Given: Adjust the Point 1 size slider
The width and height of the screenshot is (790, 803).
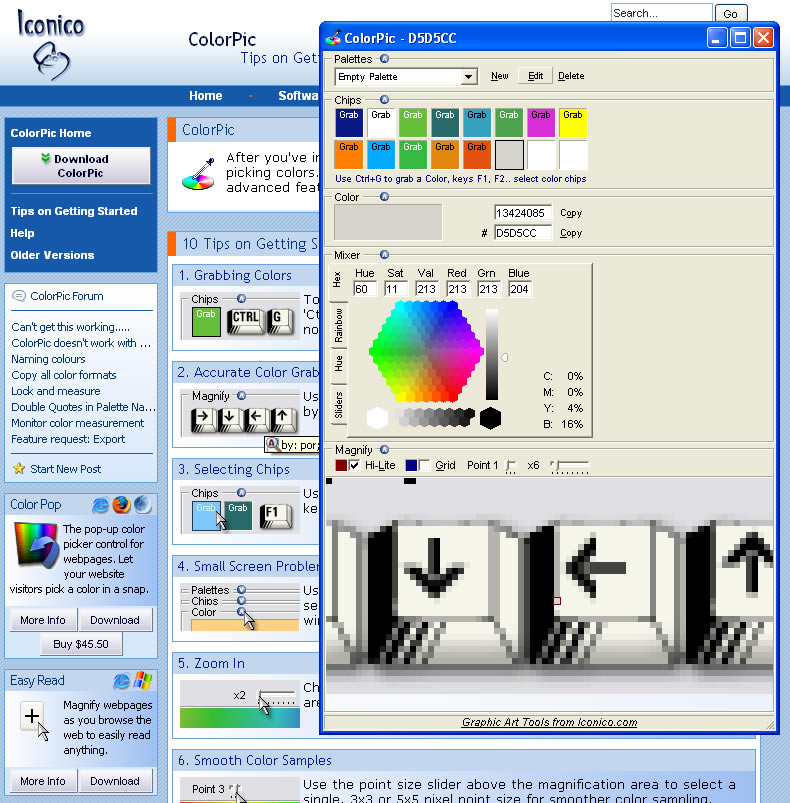Looking at the screenshot, I should [510, 466].
